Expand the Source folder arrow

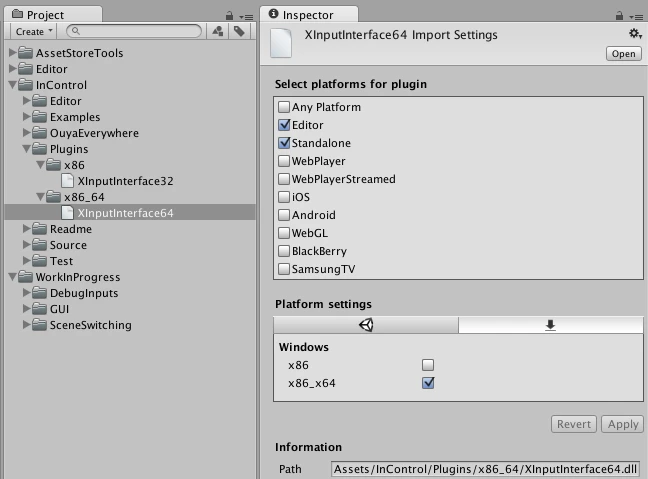point(26,245)
